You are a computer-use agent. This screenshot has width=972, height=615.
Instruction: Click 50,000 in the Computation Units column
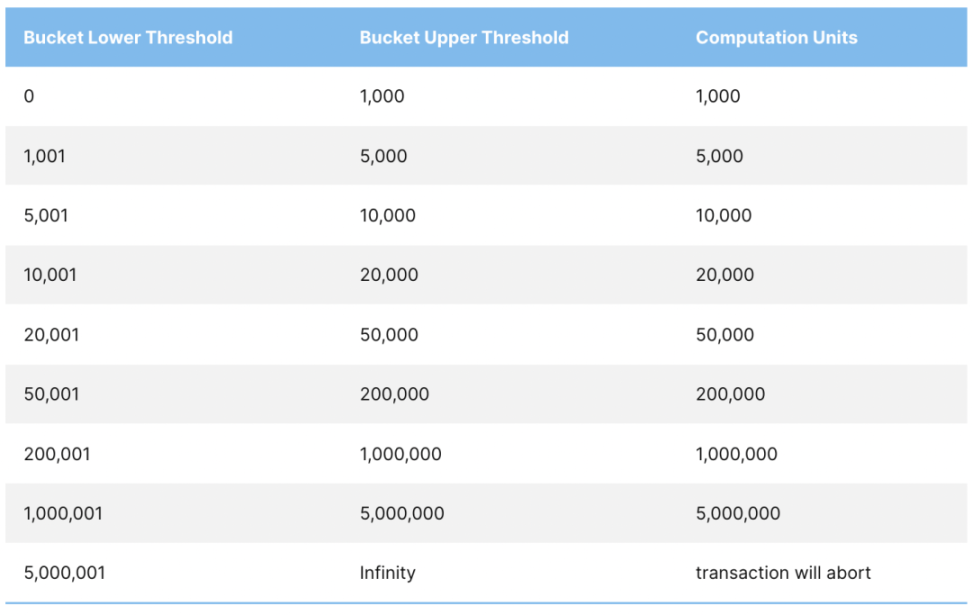coord(725,335)
